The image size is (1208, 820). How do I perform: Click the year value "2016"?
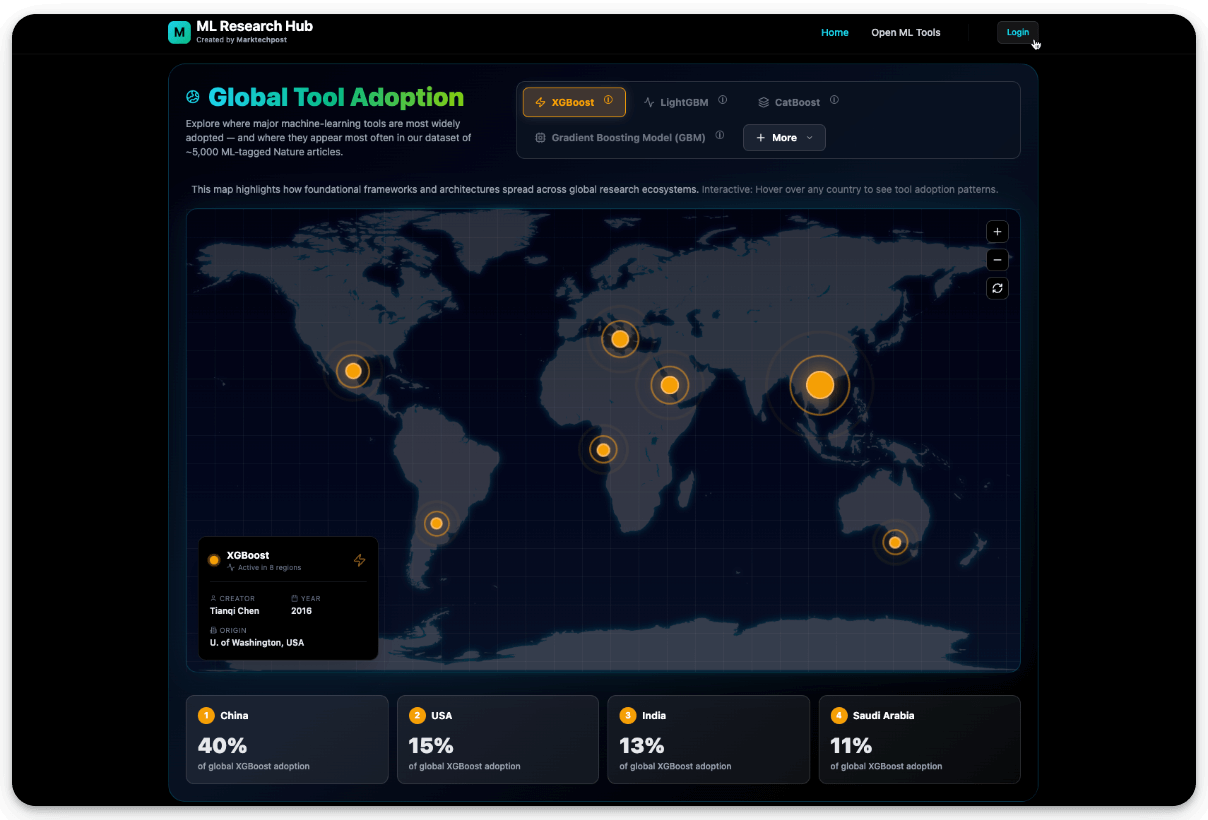301,611
